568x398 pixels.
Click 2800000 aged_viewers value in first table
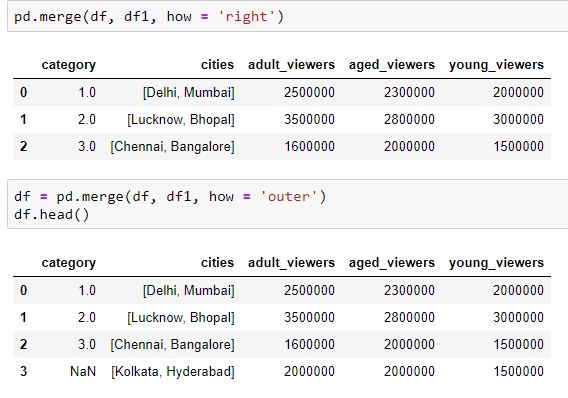pyautogui.click(x=409, y=119)
